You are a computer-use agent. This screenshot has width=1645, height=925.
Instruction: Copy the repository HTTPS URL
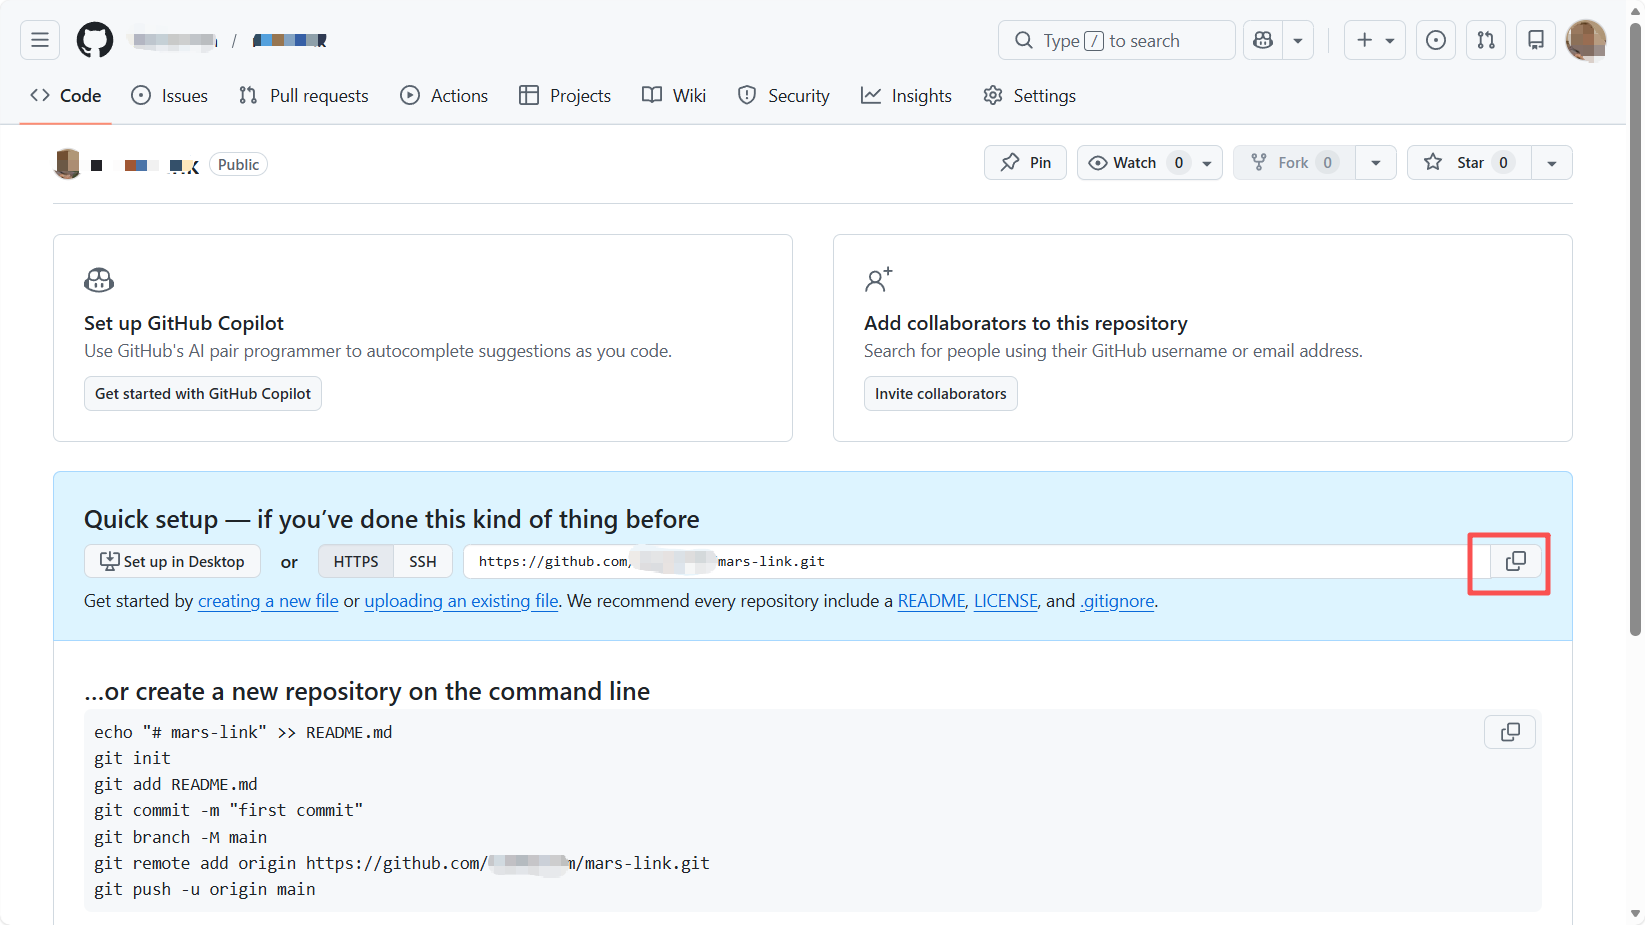(x=1515, y=562)
